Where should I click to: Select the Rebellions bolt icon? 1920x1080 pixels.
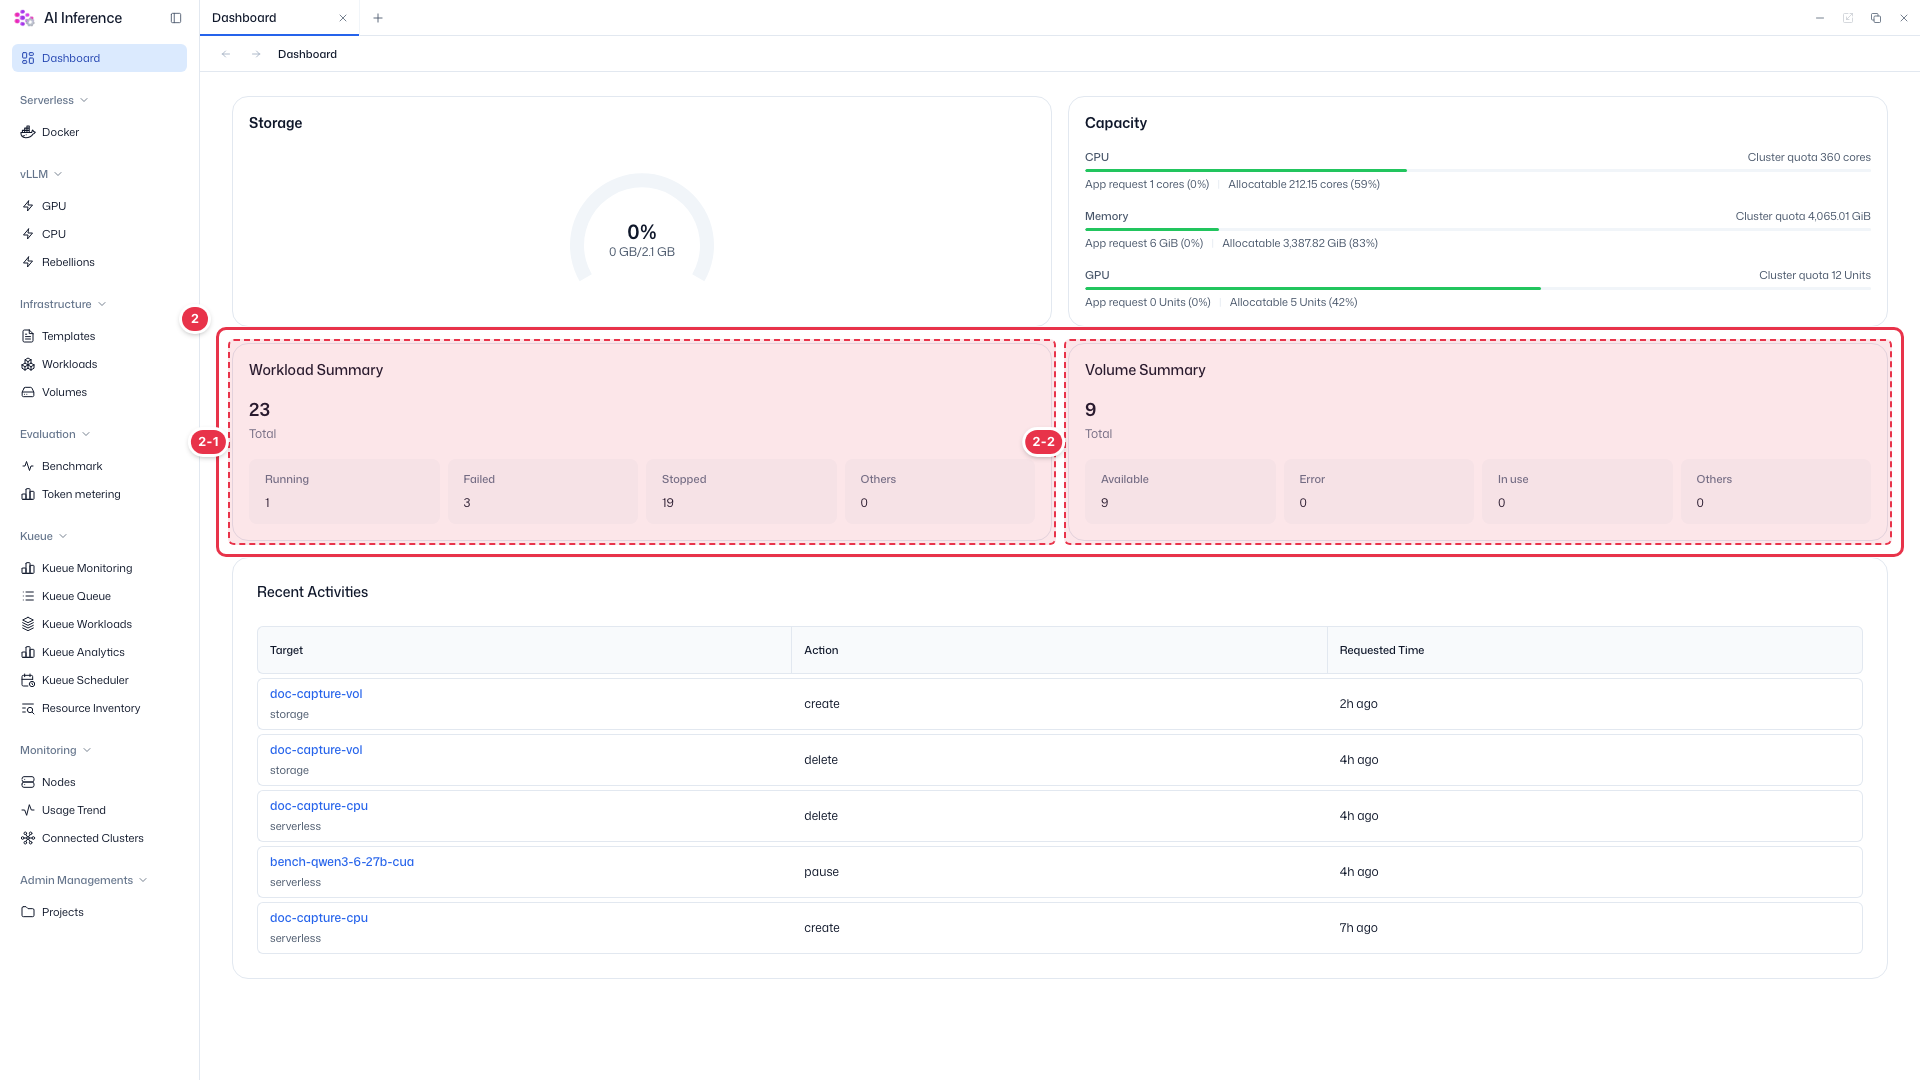28,262
